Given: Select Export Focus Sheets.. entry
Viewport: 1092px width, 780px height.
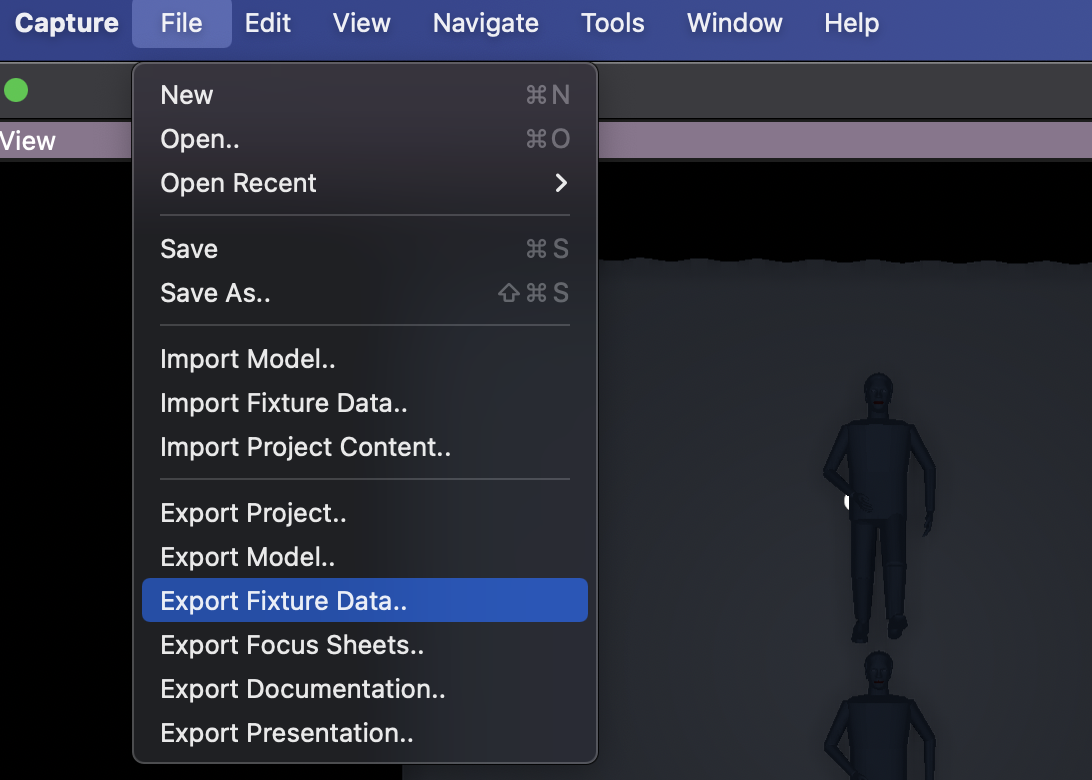Looking at the screenshot, I should click(x=365, y=644).
